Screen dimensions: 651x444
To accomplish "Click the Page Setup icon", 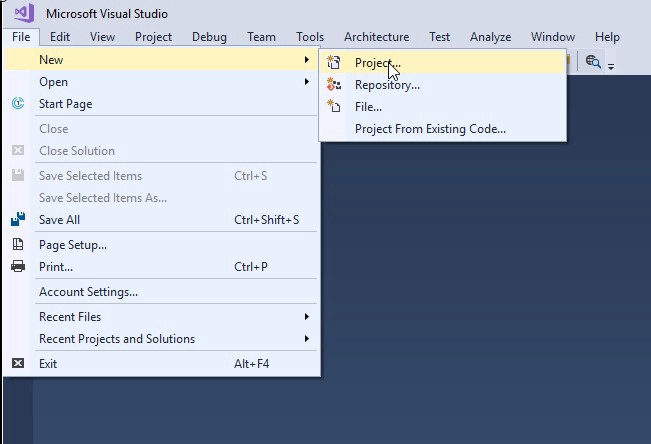I will pyautogui.click(x=18, y=244).
